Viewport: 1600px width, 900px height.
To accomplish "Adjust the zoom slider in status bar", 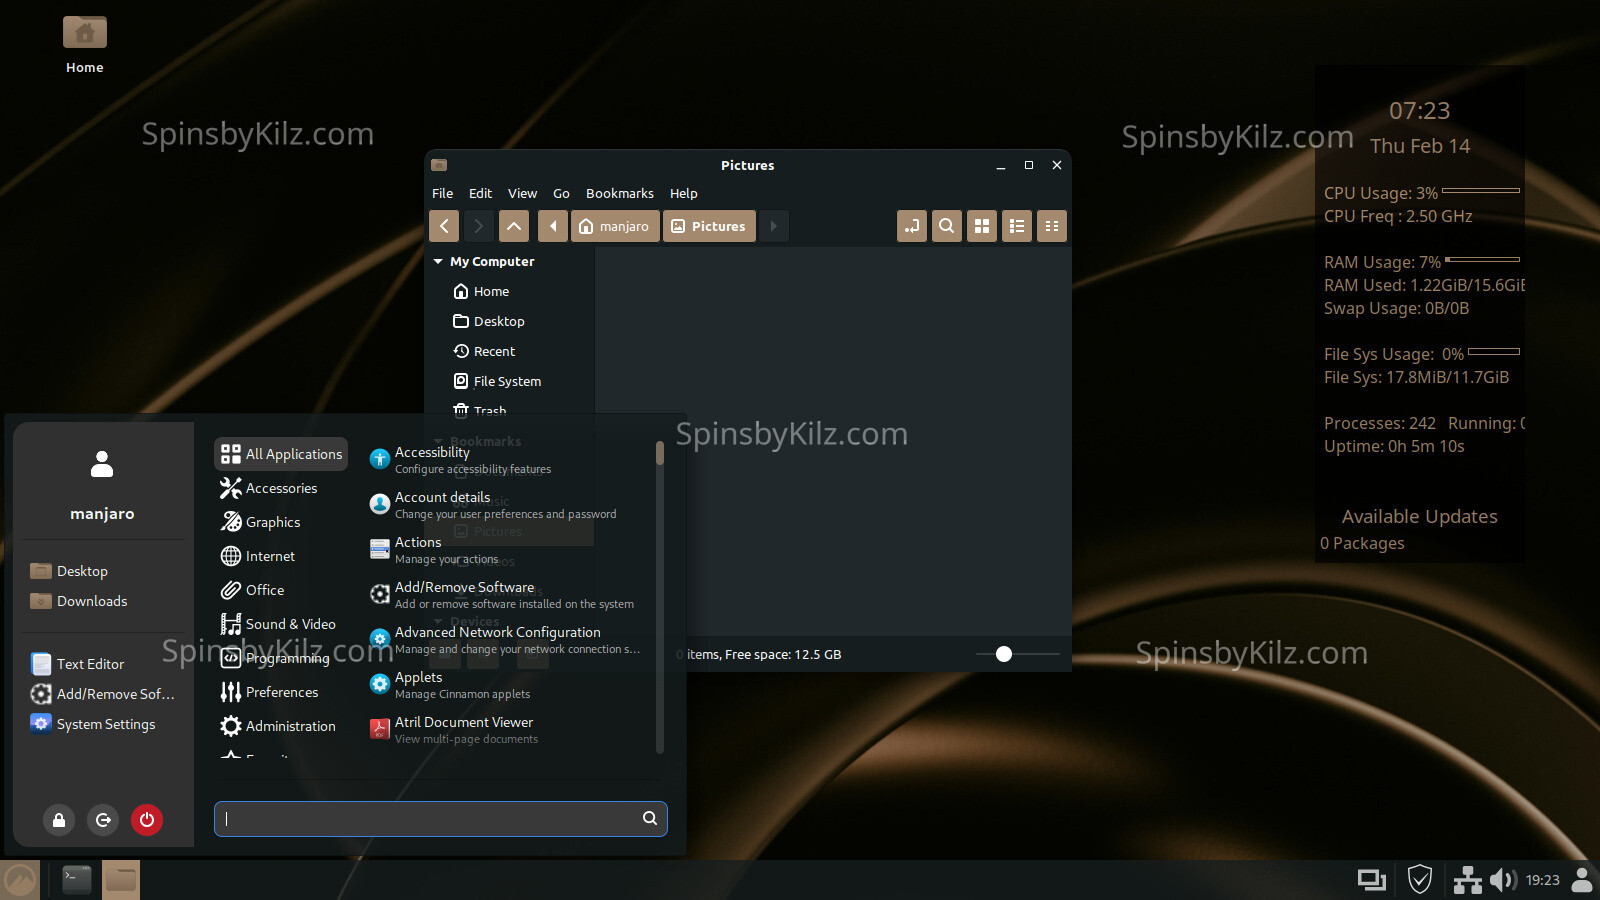I will [x=1004, y=654].
